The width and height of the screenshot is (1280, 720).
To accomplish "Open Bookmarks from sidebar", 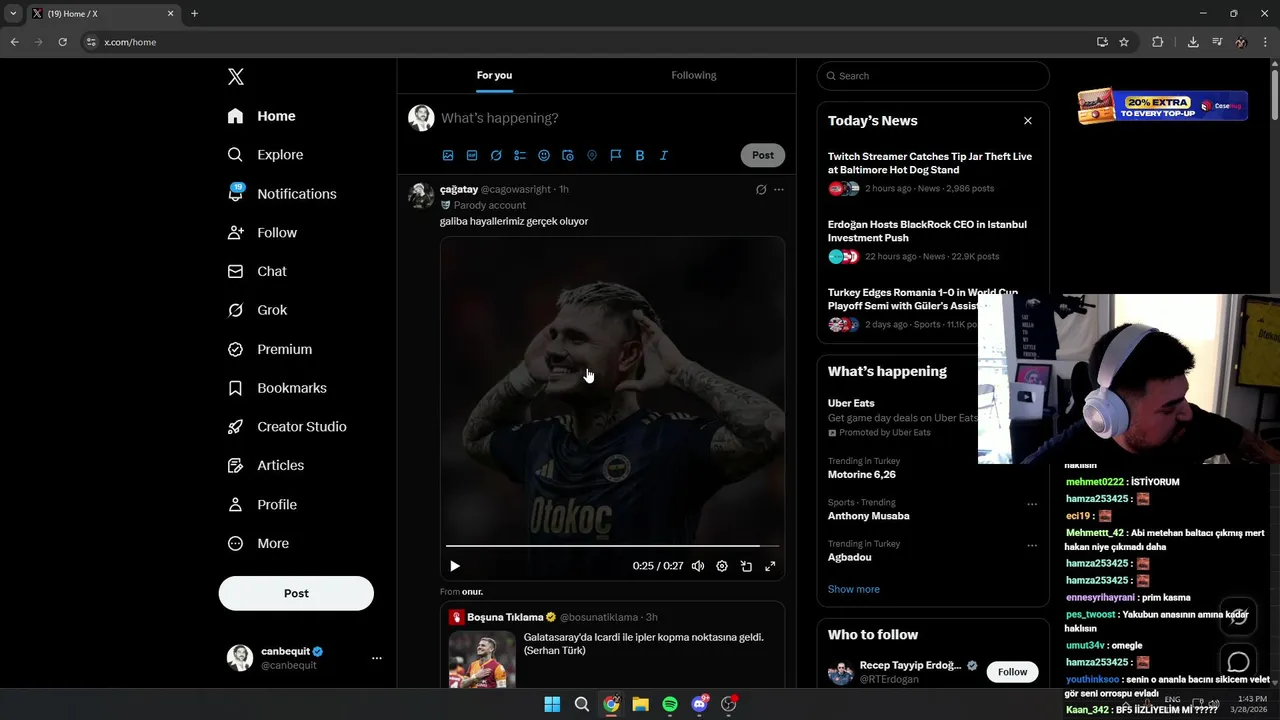I will coord(277,388).
